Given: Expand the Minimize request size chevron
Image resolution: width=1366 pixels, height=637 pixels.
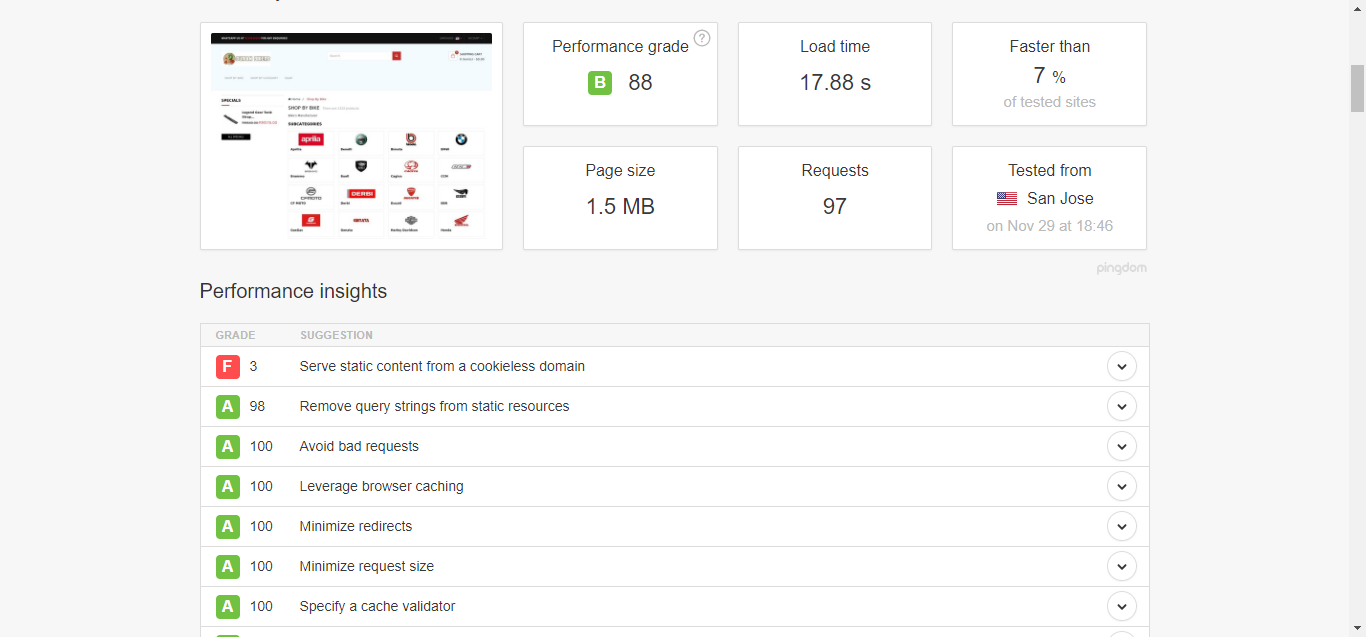Looking at the screenshot, I should pyautogui.click(x=1122, y=567).
